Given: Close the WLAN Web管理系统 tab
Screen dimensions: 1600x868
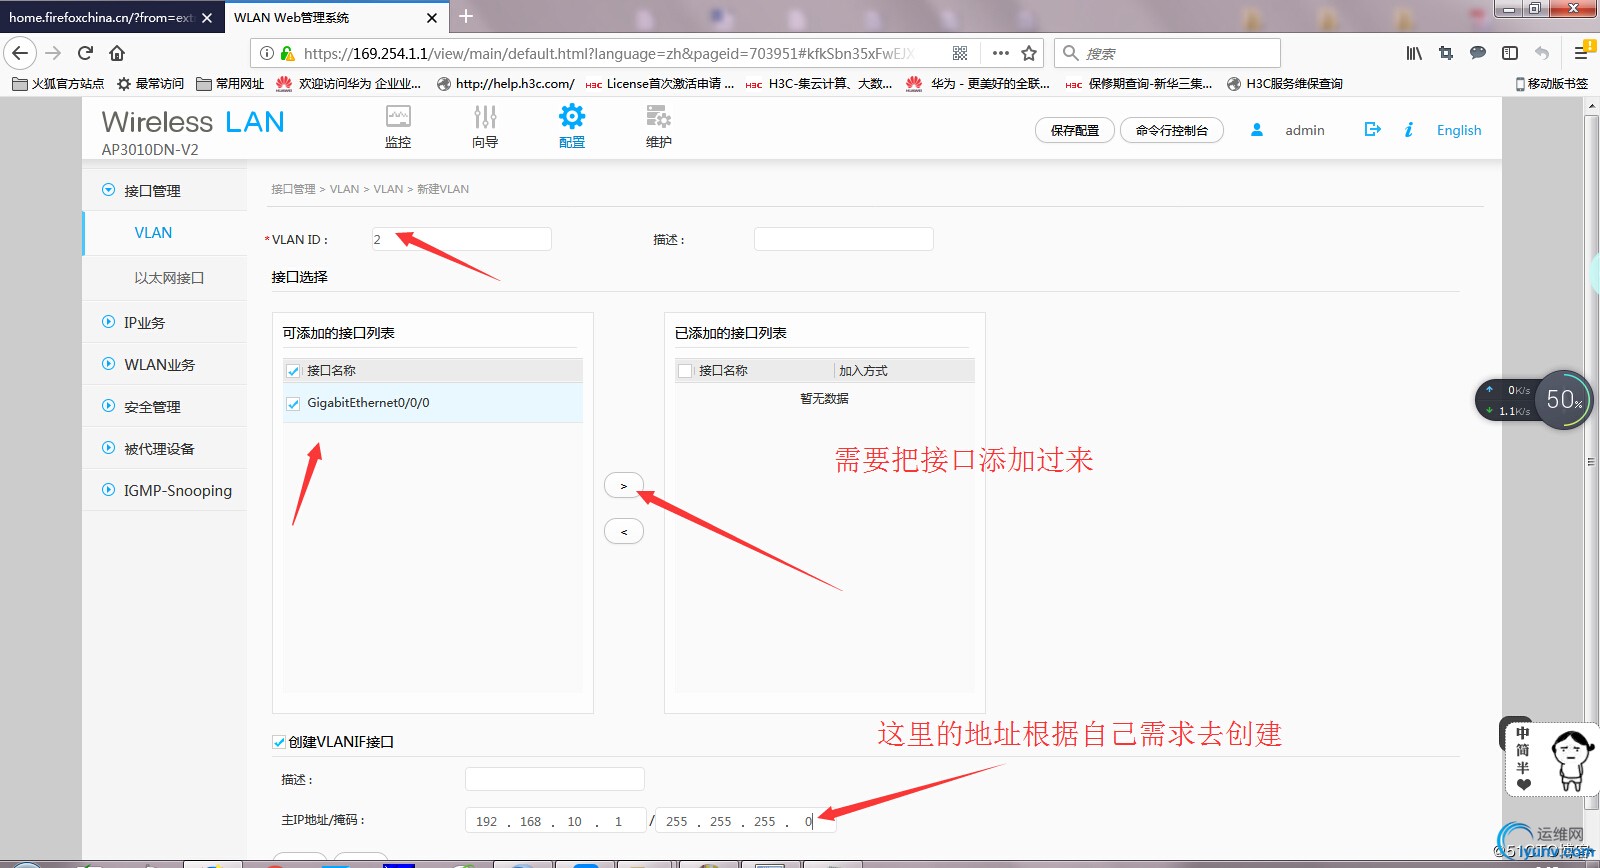Looking at the screenshot, I should (x=432, y=18).
